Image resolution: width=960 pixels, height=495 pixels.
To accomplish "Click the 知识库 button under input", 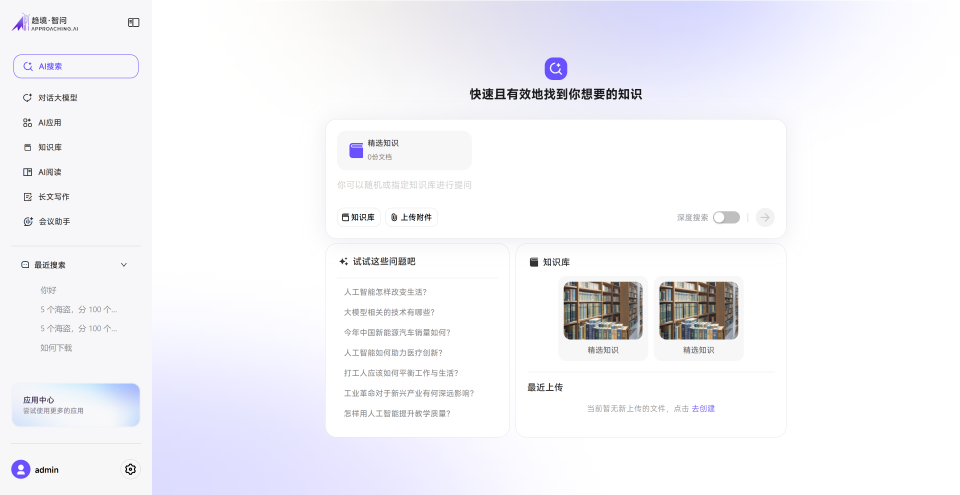I will click(x=359, y=217).
